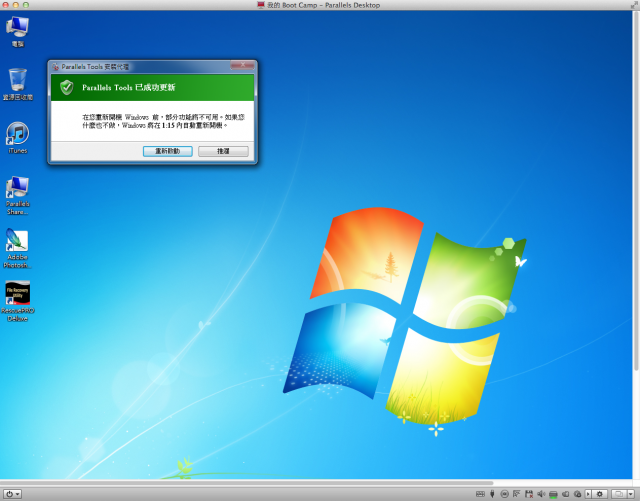The image size is (640, 501).
Task: Click the Mac window green zoom button
Action: tap(26, 5)
